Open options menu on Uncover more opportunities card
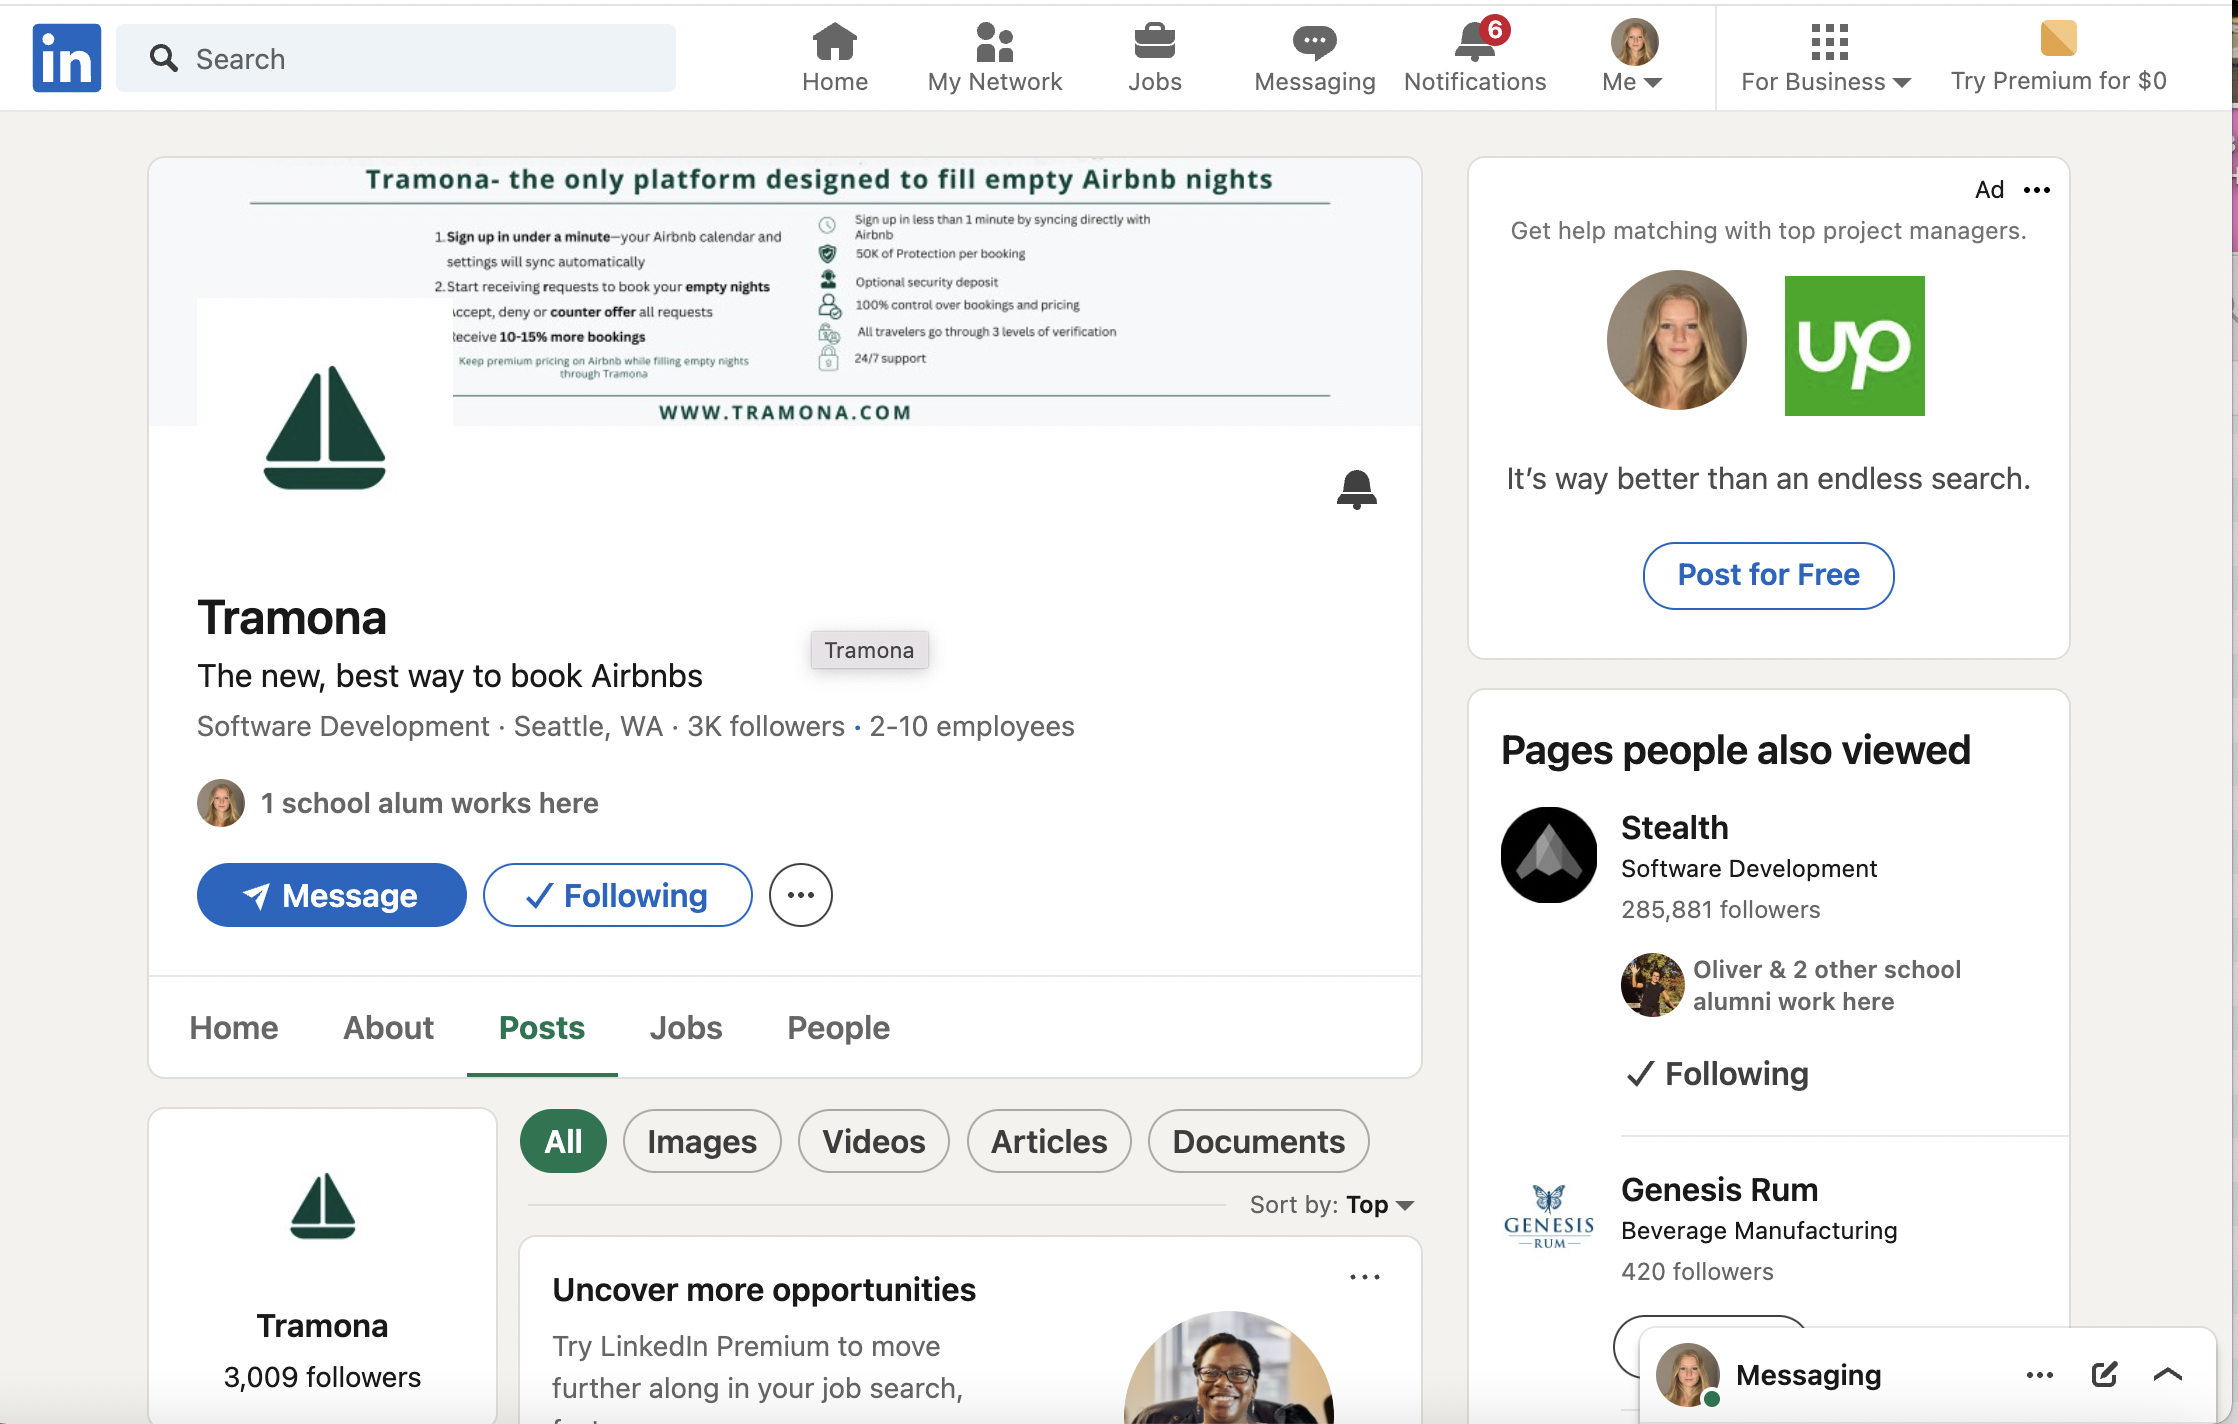Viewport: 2238px width, 1424px height. (1365, 1277)
